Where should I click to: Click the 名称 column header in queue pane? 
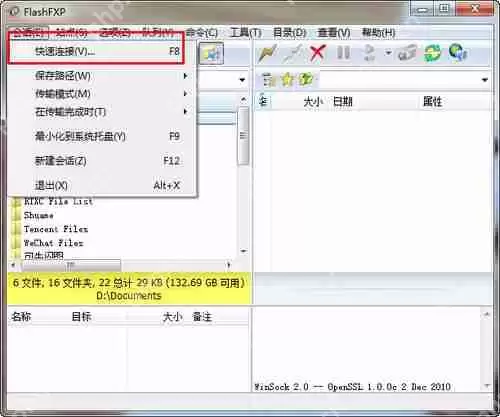point(21,317)
